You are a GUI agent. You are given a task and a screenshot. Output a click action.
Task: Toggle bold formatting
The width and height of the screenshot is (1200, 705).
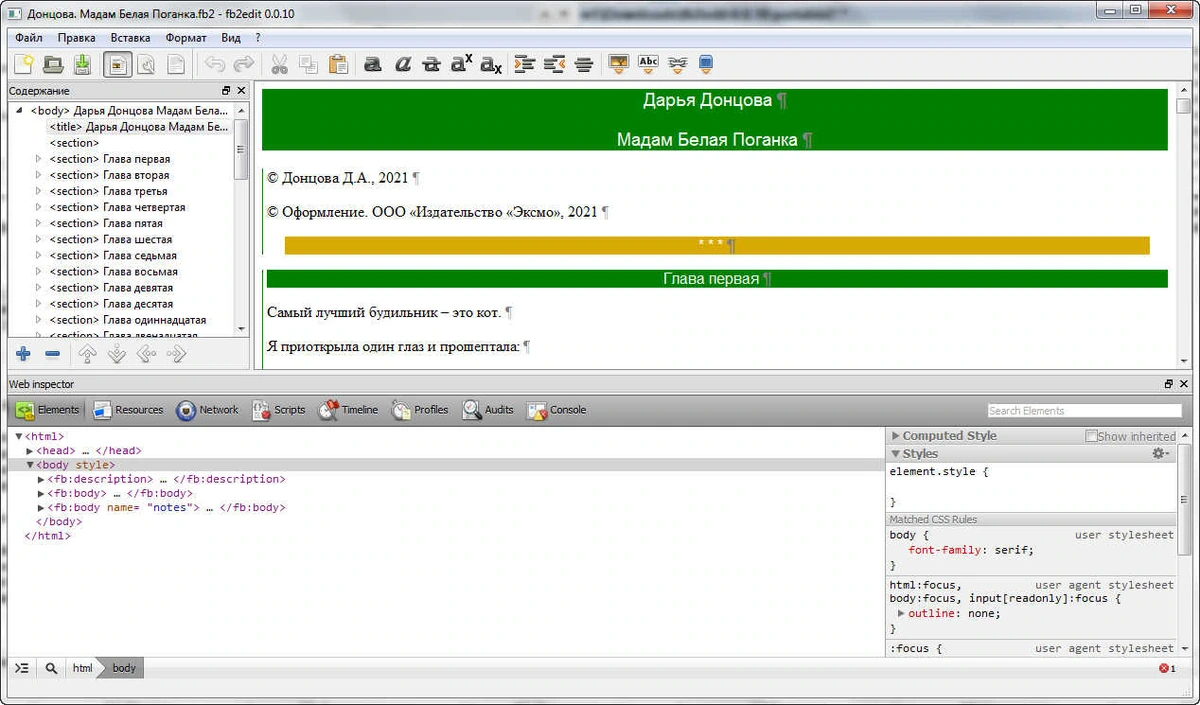(372, 64)
